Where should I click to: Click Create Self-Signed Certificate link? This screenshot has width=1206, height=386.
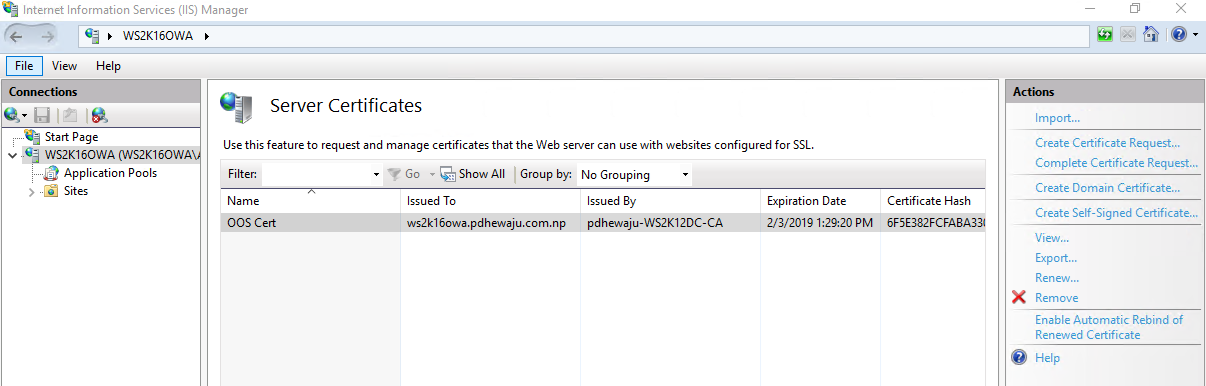pyautogui.click(x=1116, y=213)
